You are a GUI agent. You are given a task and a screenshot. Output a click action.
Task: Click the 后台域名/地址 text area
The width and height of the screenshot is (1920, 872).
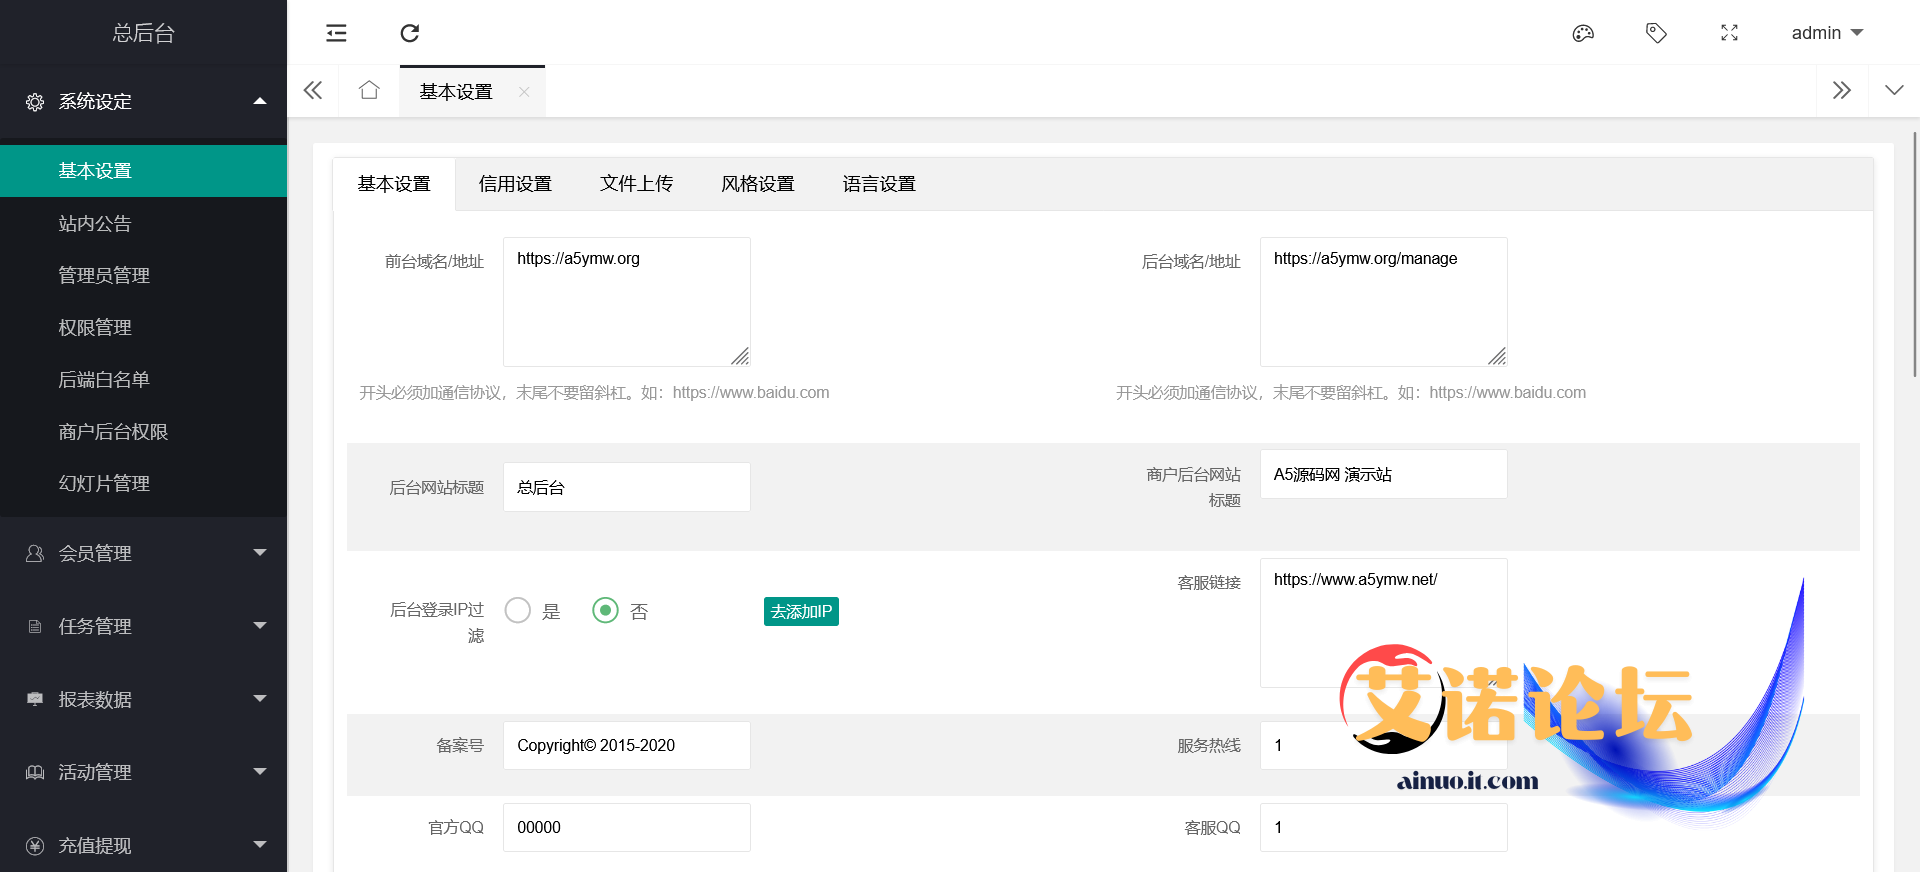[x=1384, y=302]
